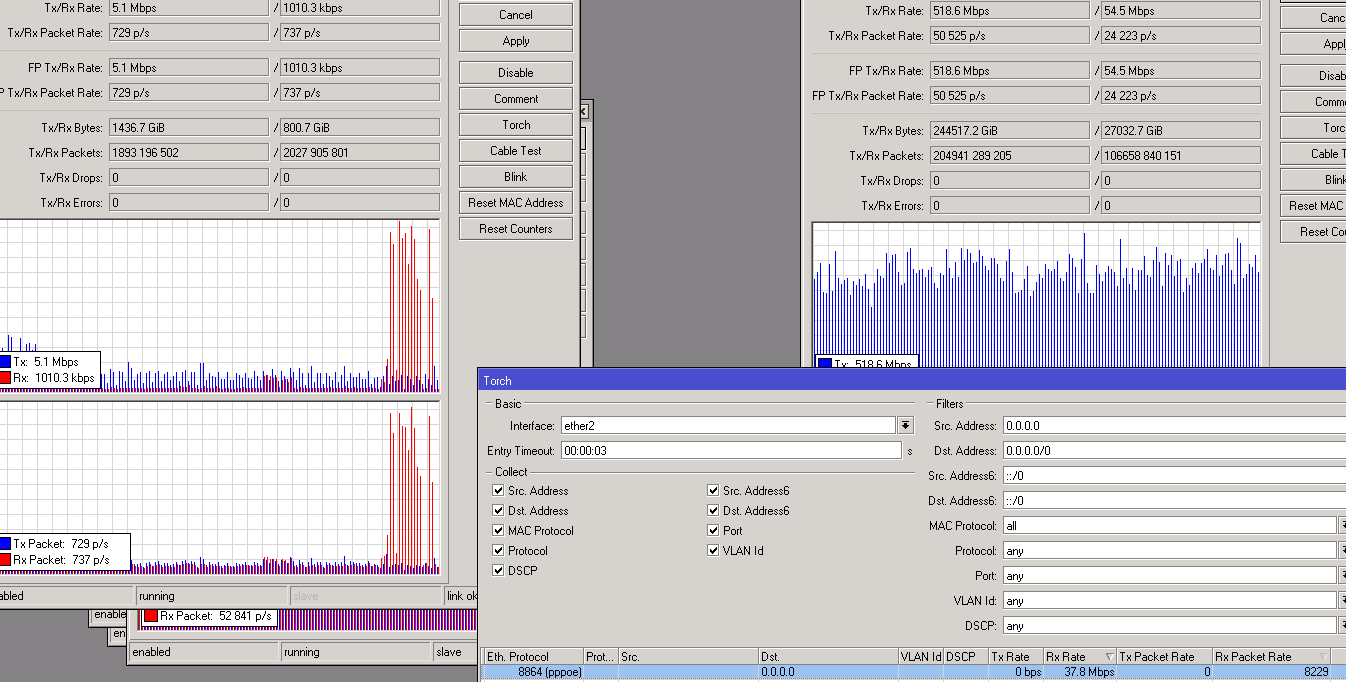This screenshot has height=682, width=1346.
Task: Click the Src. column header in Torch table
Action: tap(688, 657)
